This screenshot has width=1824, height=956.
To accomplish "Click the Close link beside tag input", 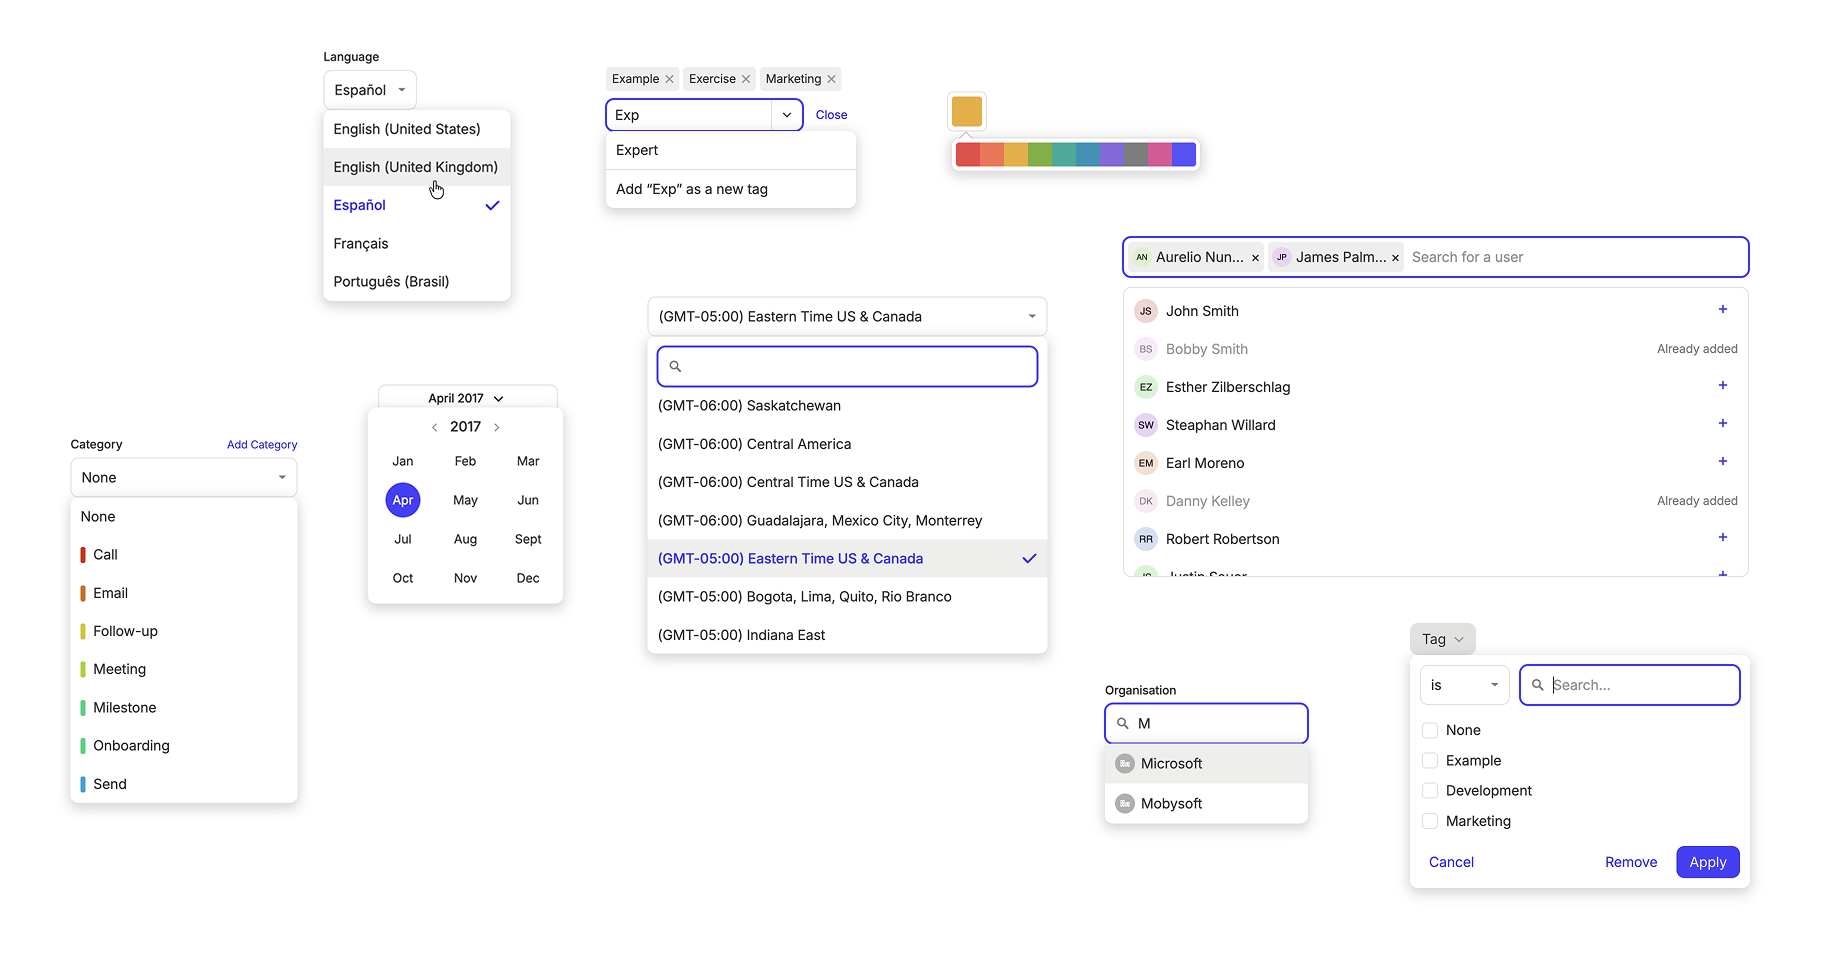I will tap(831, 115).
